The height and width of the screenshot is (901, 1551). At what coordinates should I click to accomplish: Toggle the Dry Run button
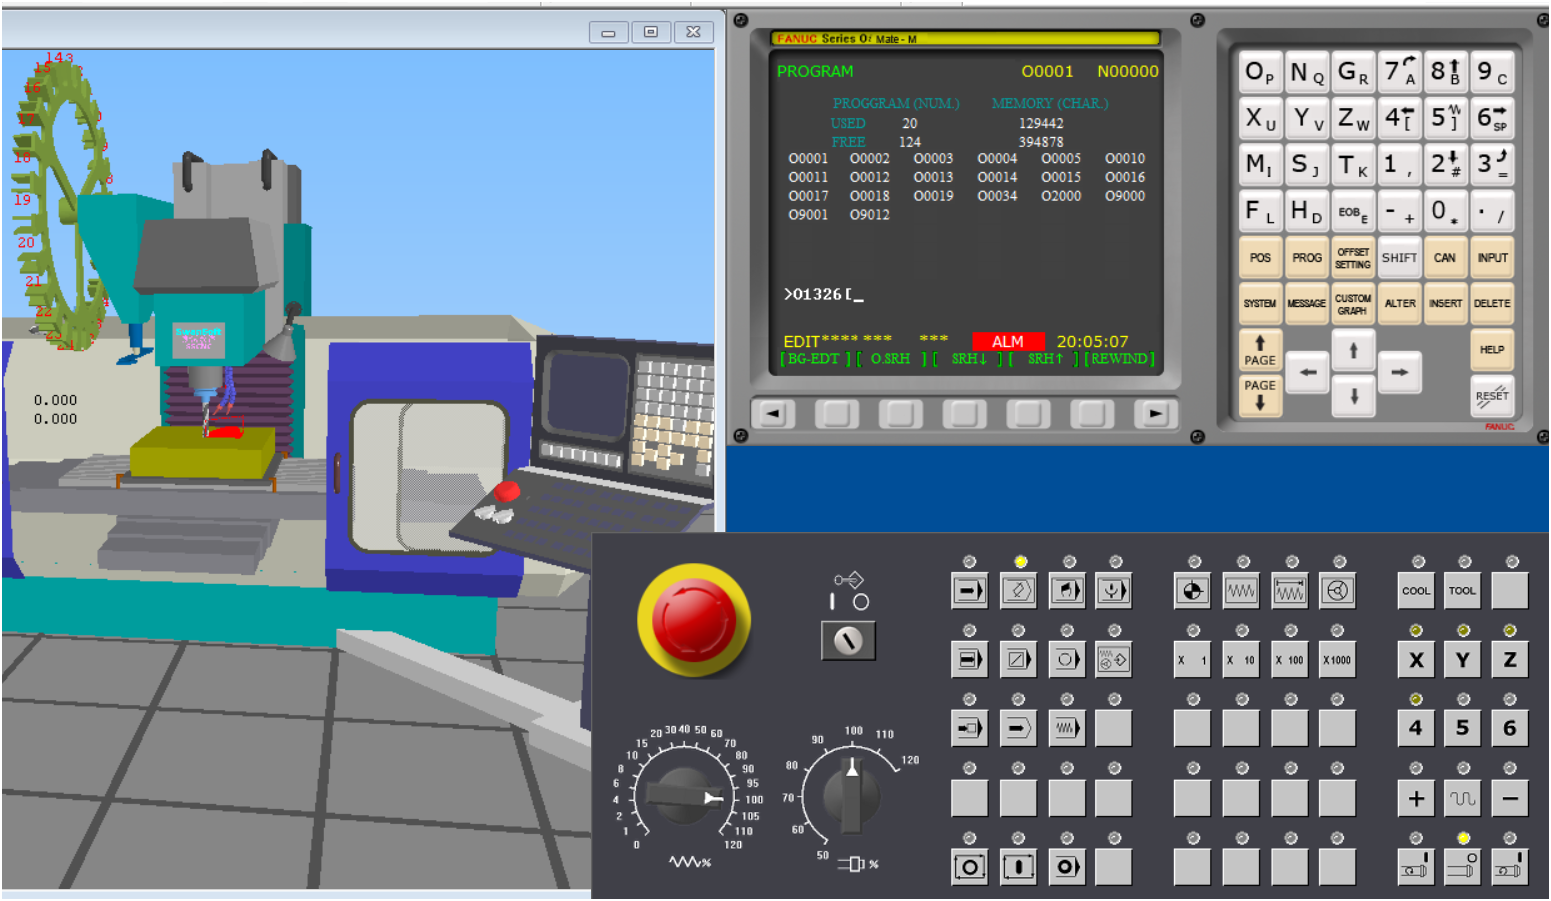pos(1066,728)
